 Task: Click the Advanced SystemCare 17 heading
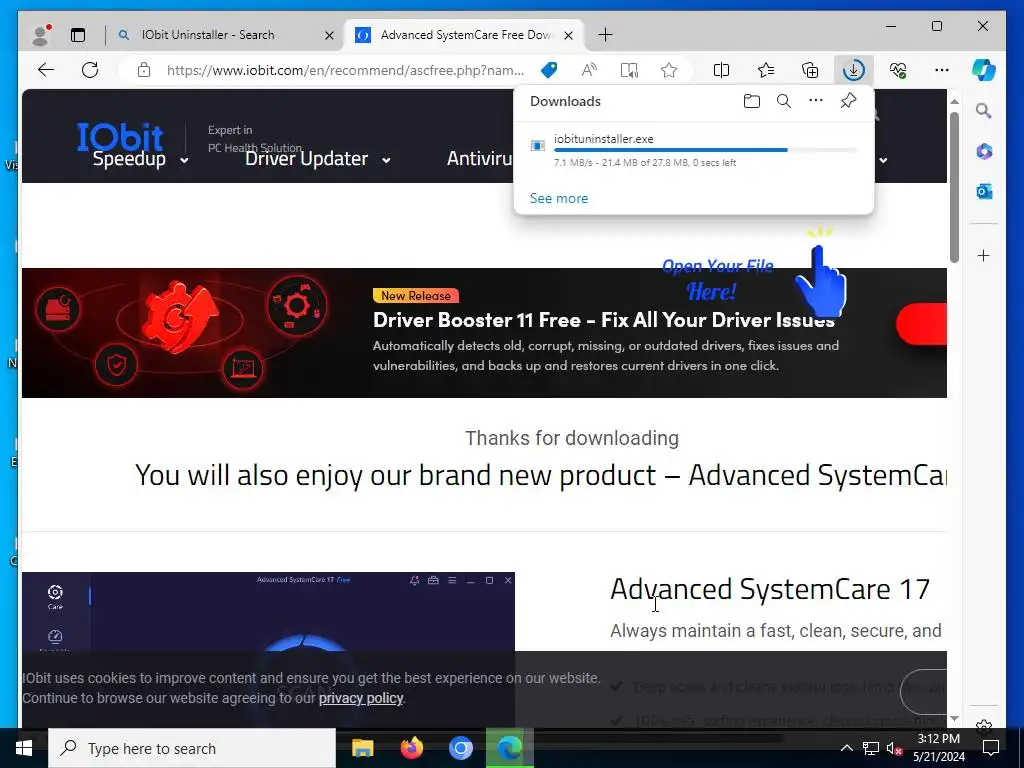pyautogui.click(x=769, y=589)
